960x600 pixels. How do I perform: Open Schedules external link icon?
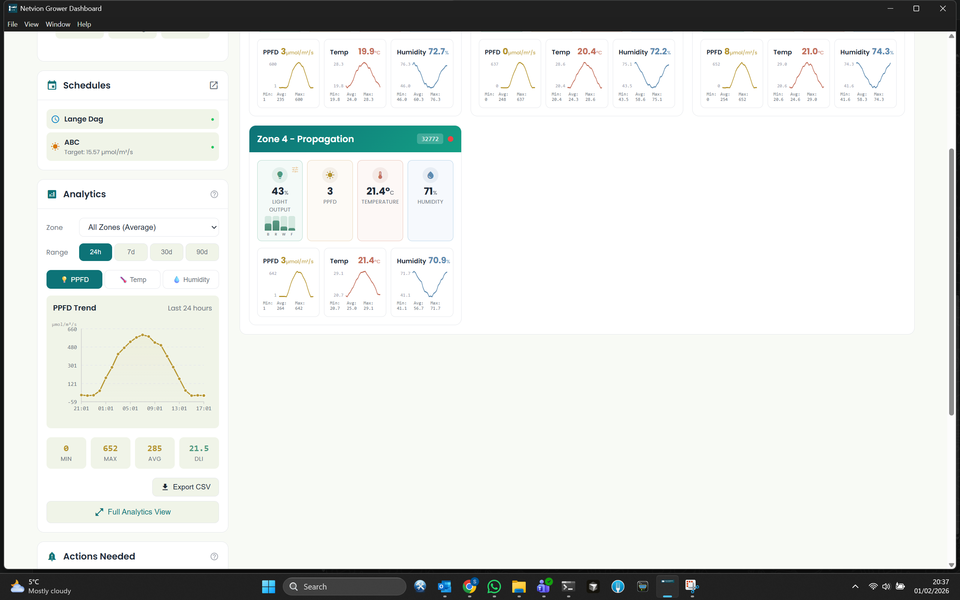tap(213, 86)
